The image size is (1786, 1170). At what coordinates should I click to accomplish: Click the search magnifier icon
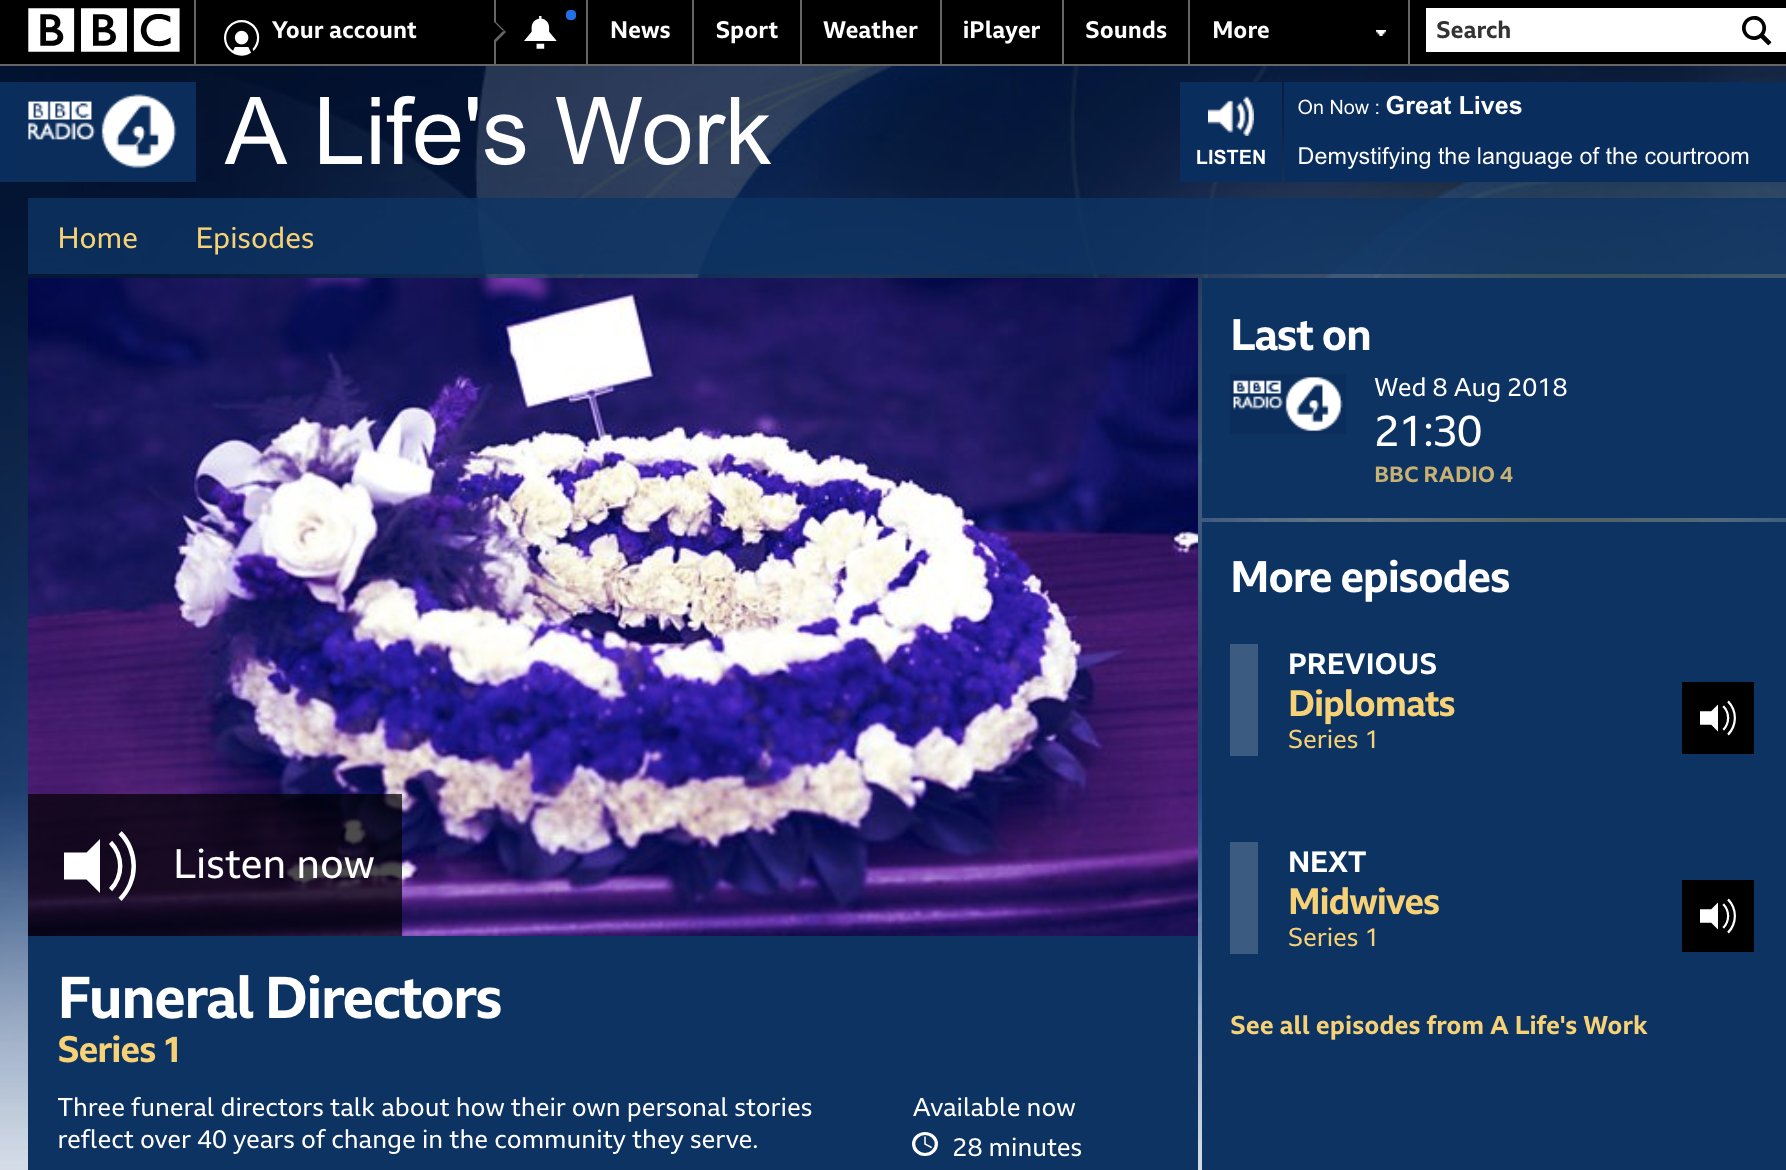pos(1756,30)
